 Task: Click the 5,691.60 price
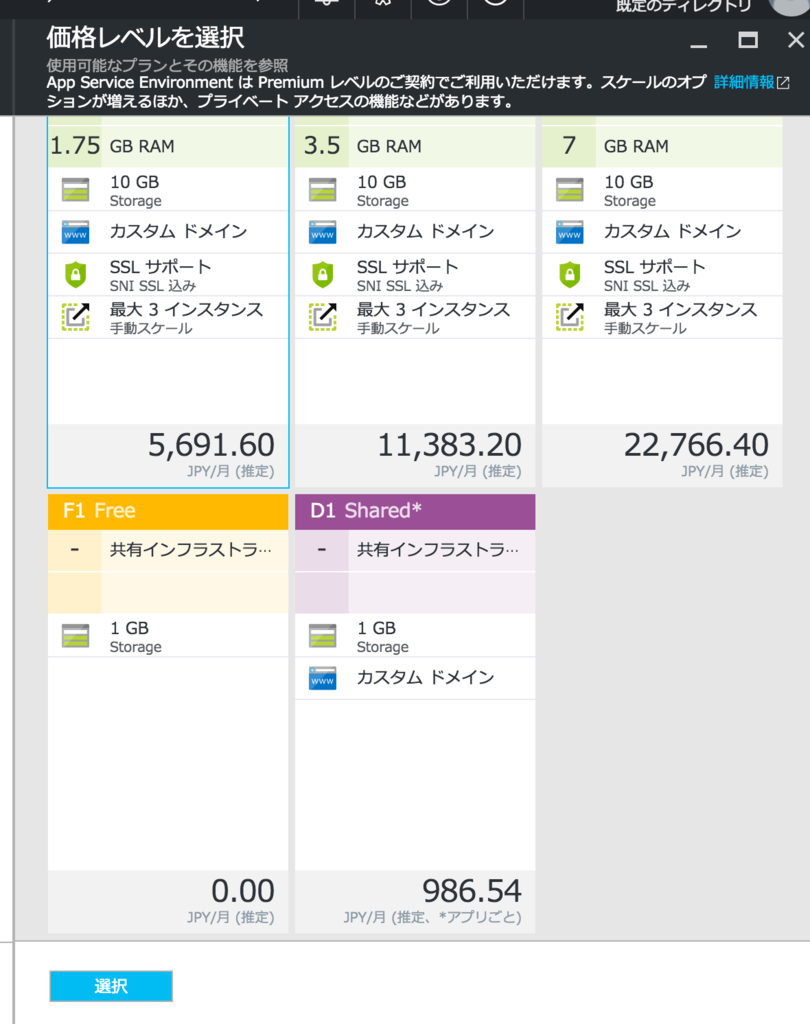pyautogui.click(x=211, y=445)
